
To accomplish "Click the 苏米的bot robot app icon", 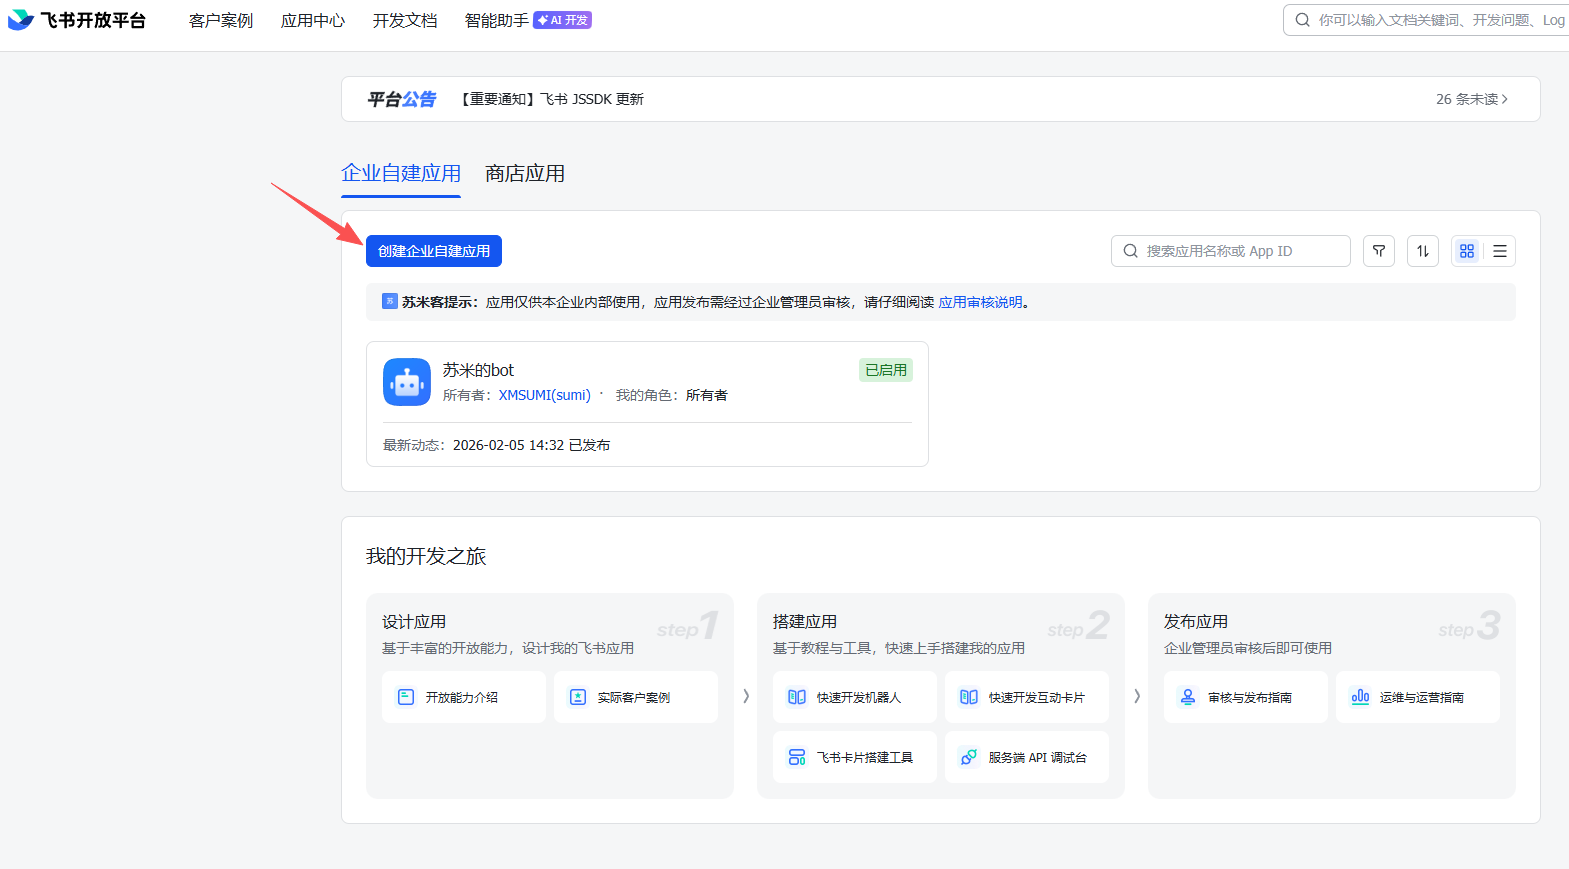I will point(407,382).
